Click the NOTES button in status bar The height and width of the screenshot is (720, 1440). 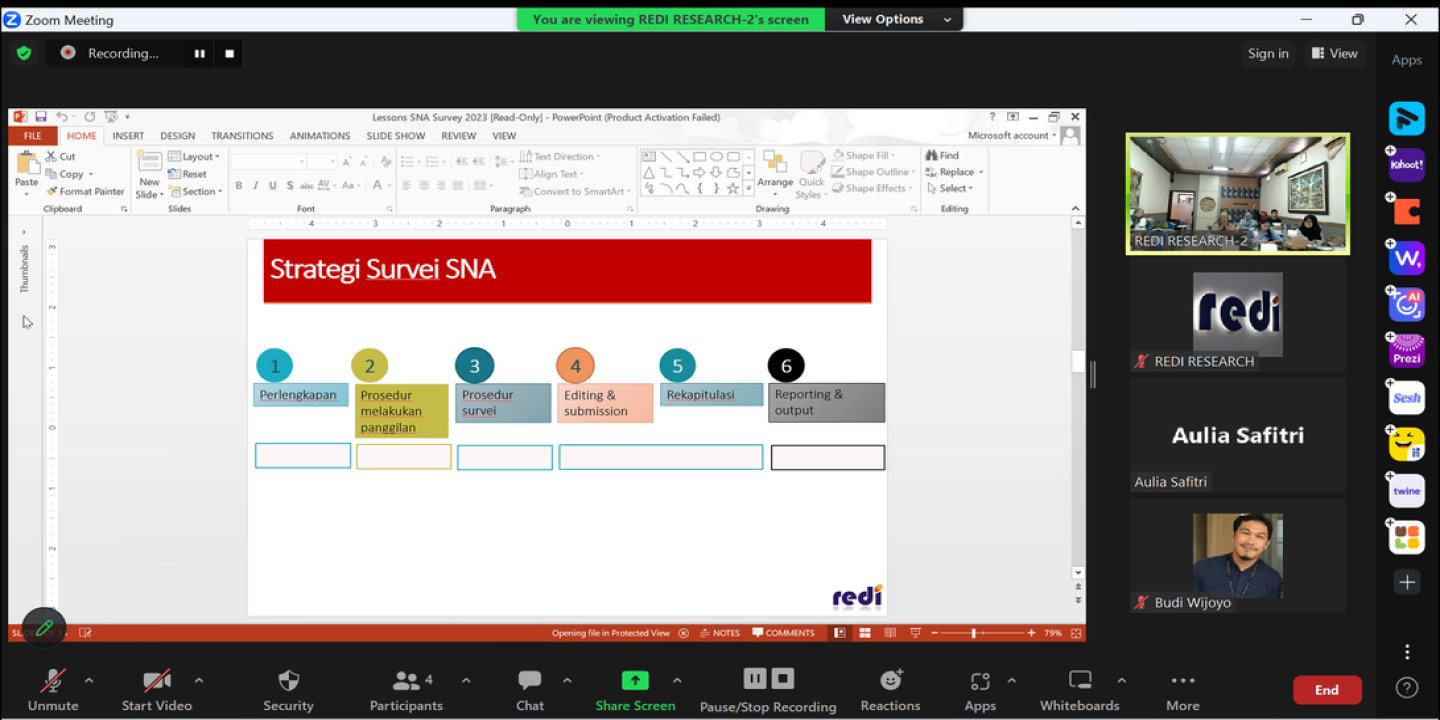(x=720, y=633)
